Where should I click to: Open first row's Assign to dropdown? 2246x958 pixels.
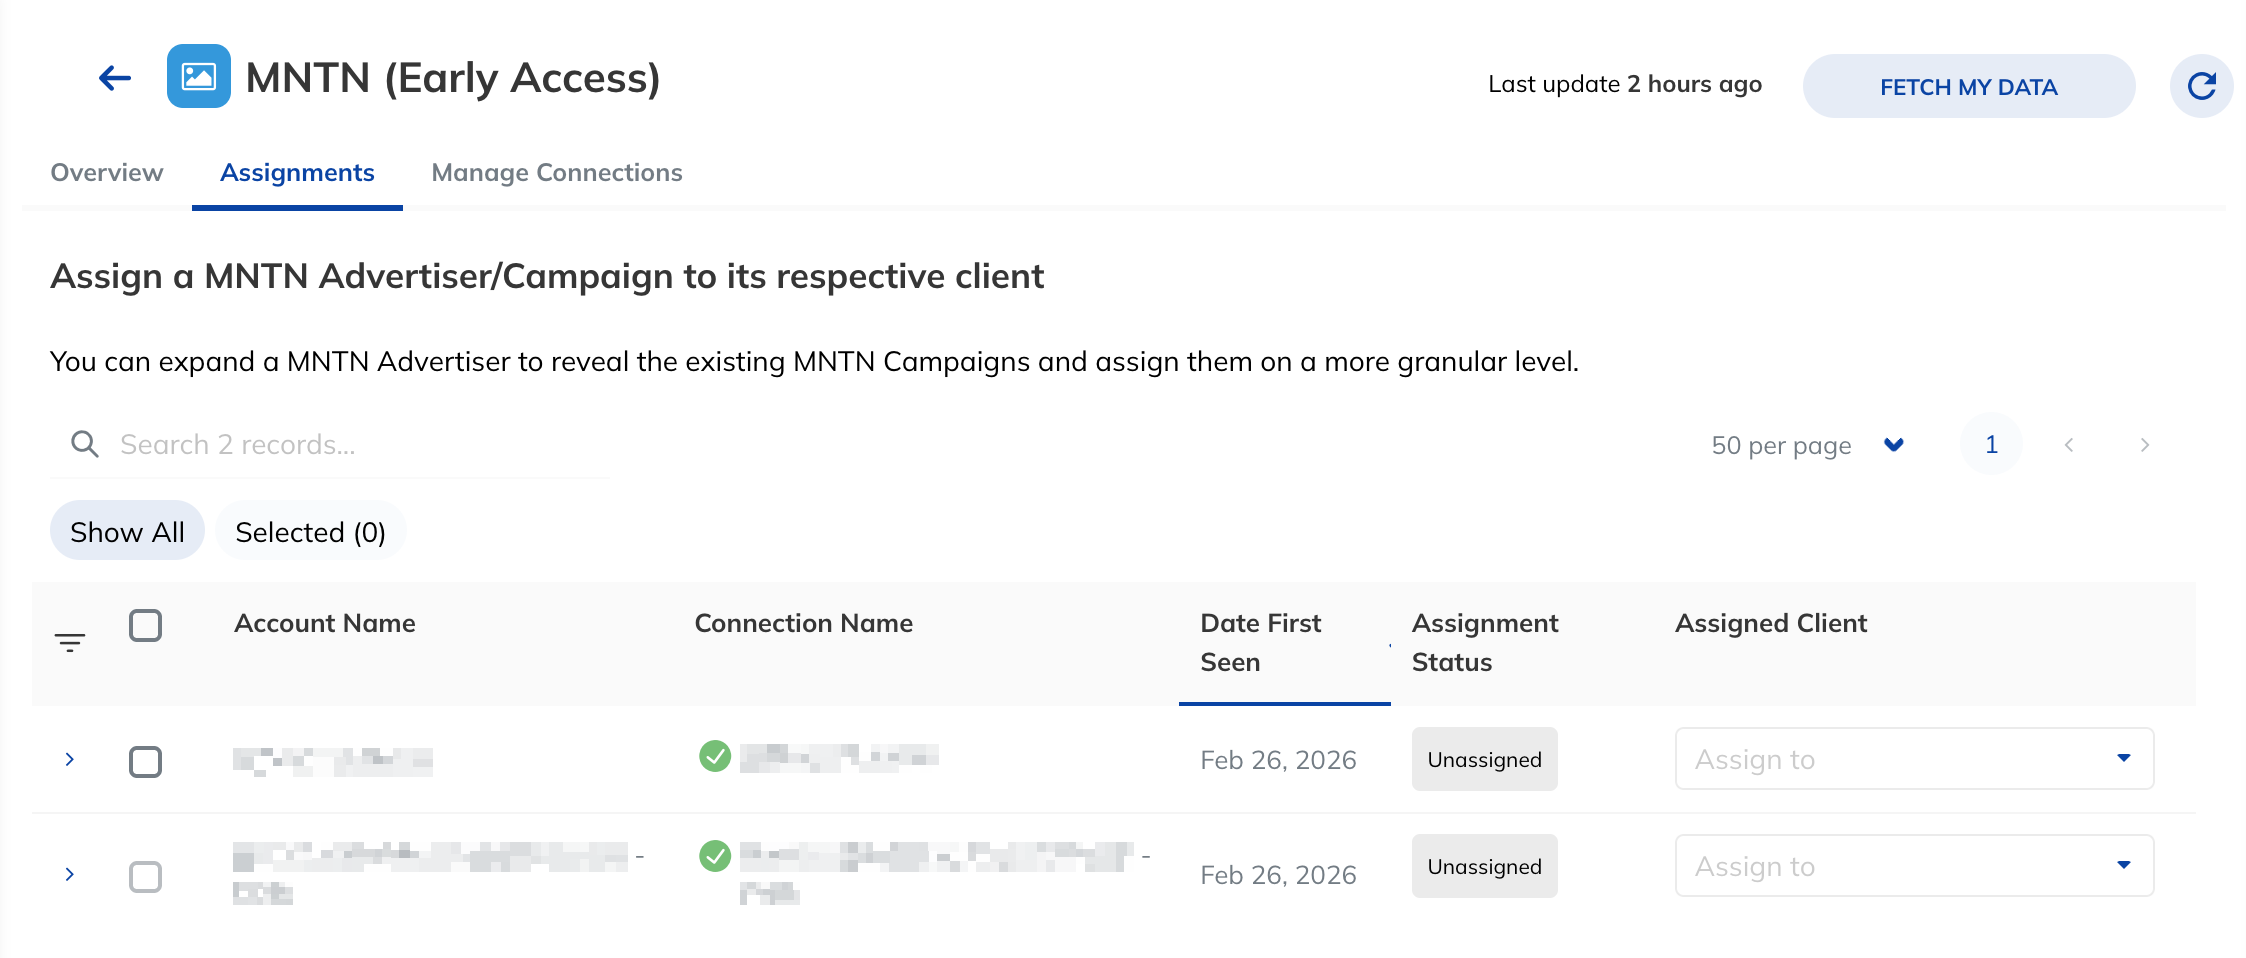1914,759
